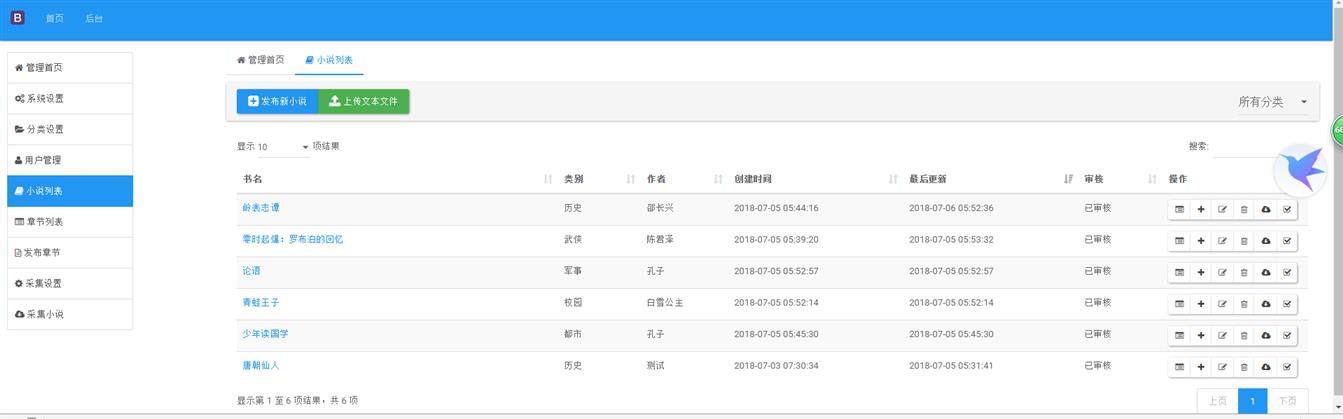The height and width of the screenshot is (419, 1343).
Task: Click the 发布新小说 button
Action: click(277, 101)
